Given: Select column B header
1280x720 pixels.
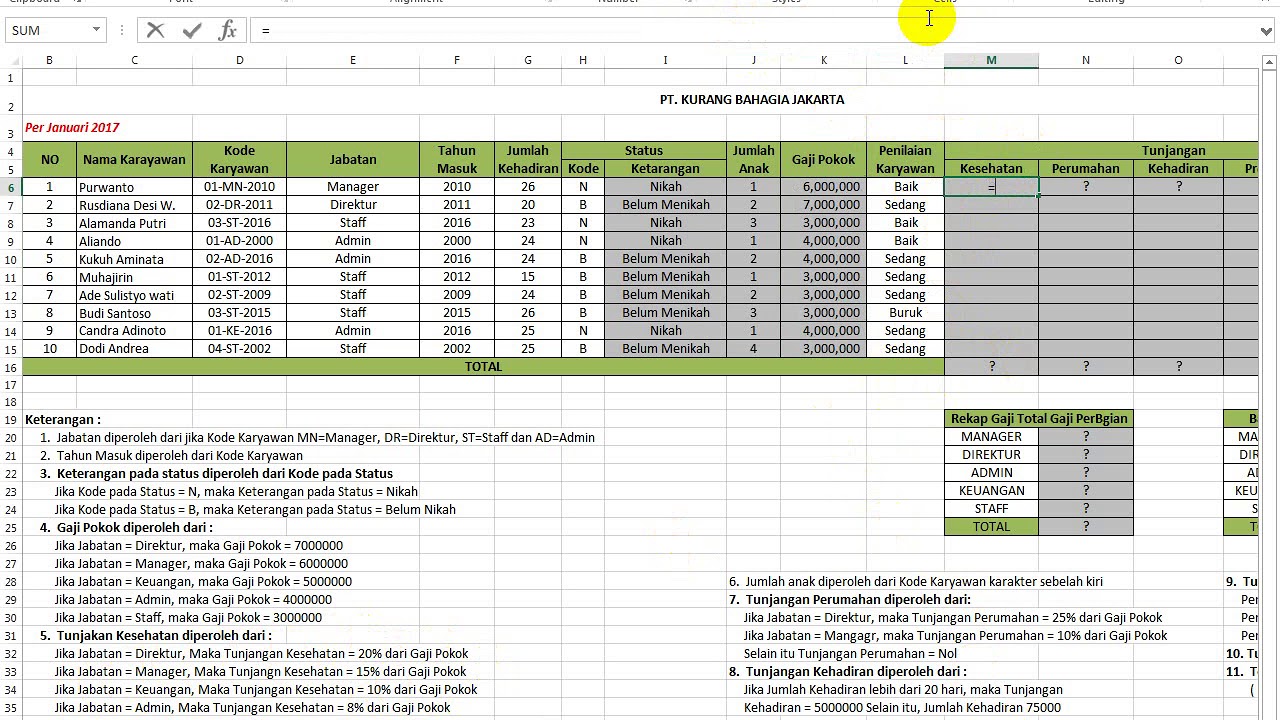Looking at the screenshot, I should (49, 61).
